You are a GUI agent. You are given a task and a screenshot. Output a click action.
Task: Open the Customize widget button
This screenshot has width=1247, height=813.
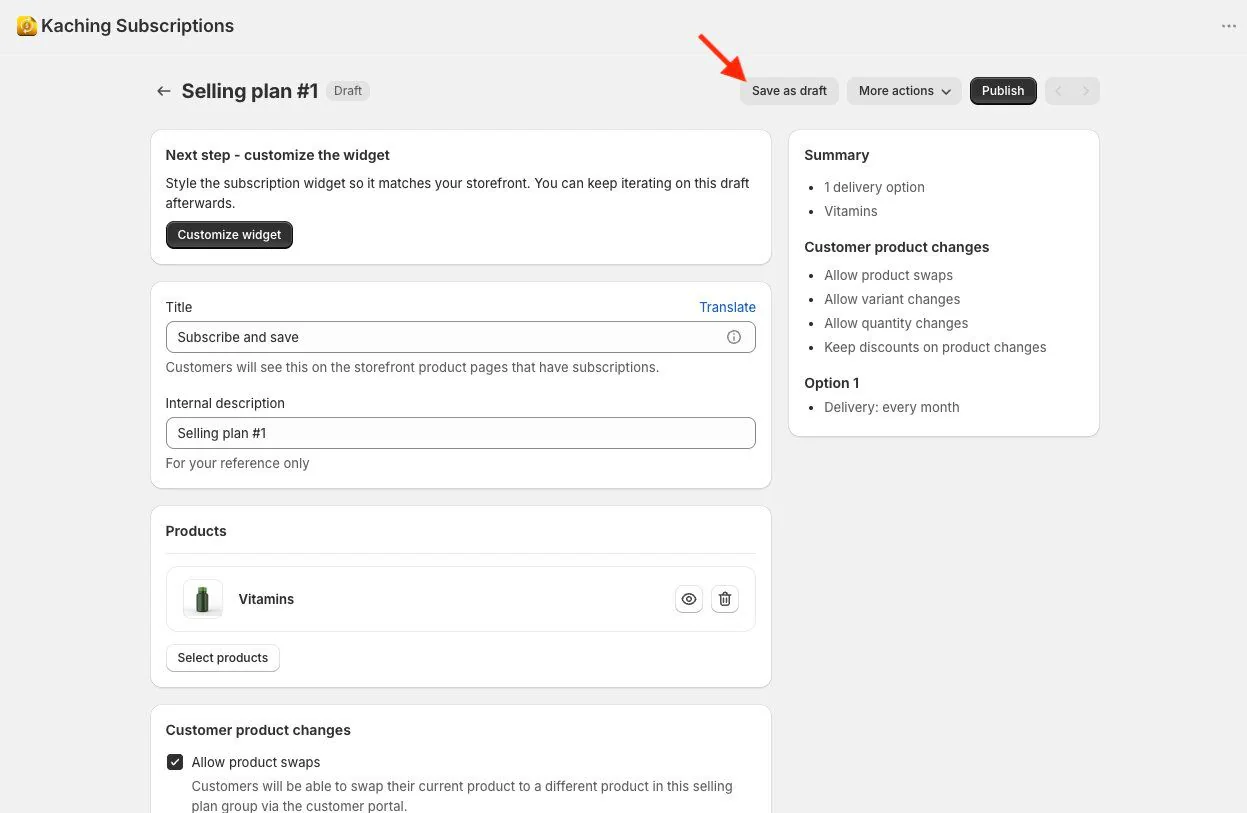[229, 235]
